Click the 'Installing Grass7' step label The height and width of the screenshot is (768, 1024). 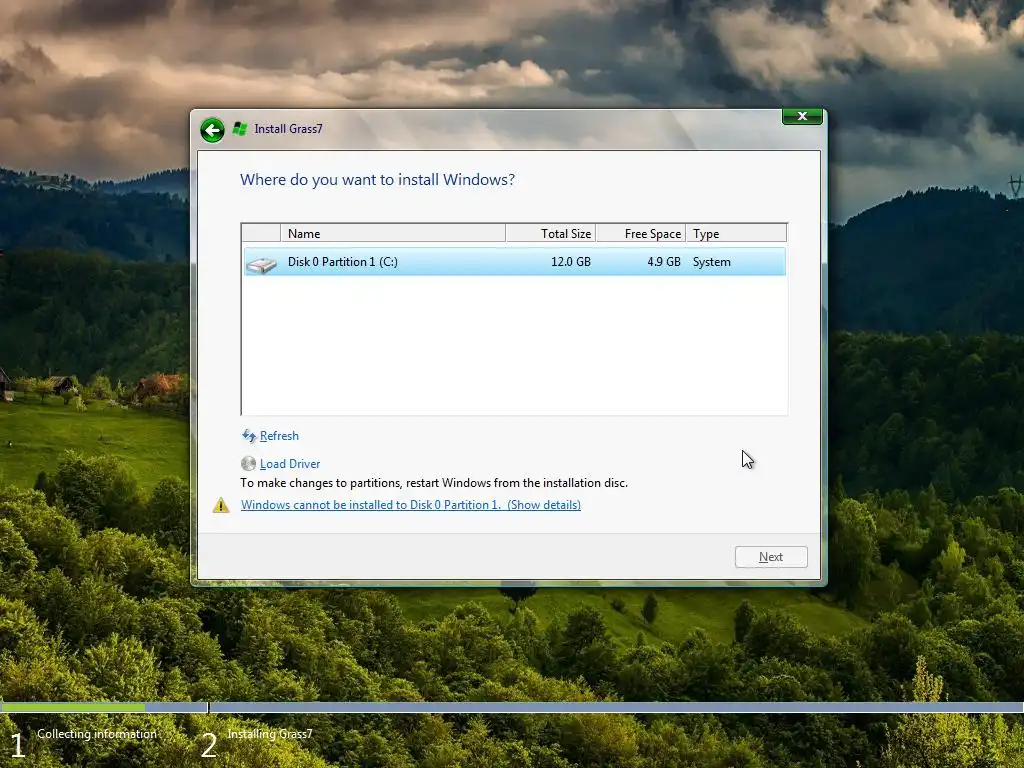tap(270, 734)
